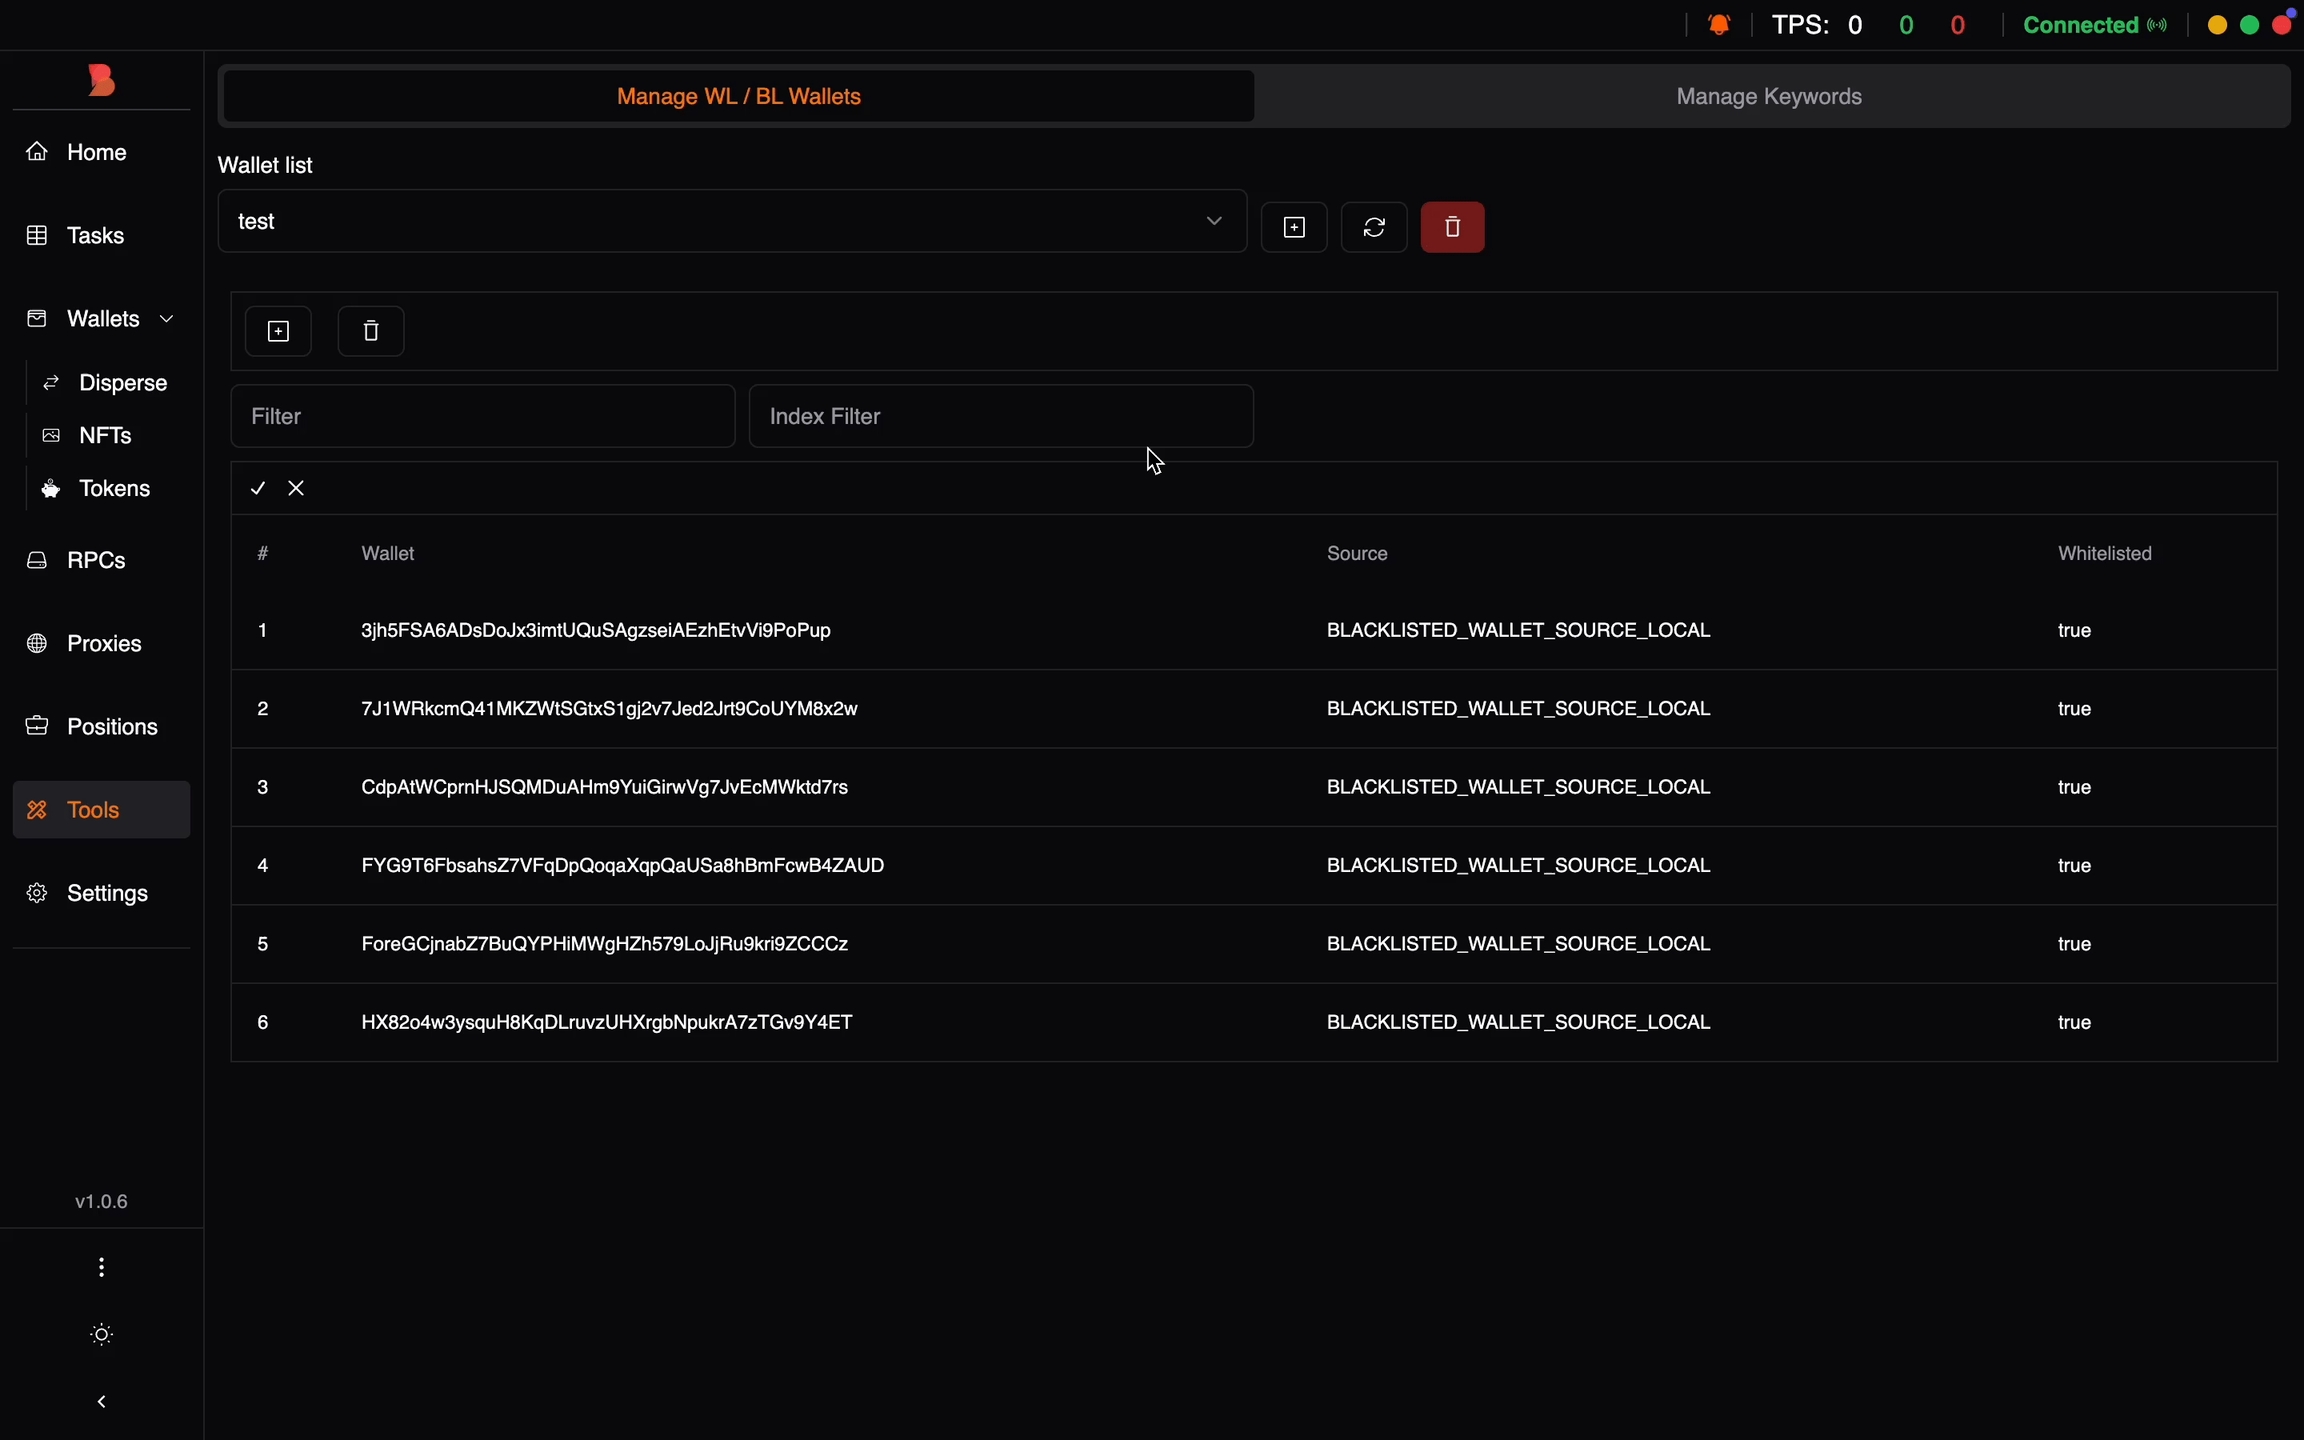This screenshot has height=1440, width=2304.
Task: Deselect all wallets with X icon
Action: [296, 488]
